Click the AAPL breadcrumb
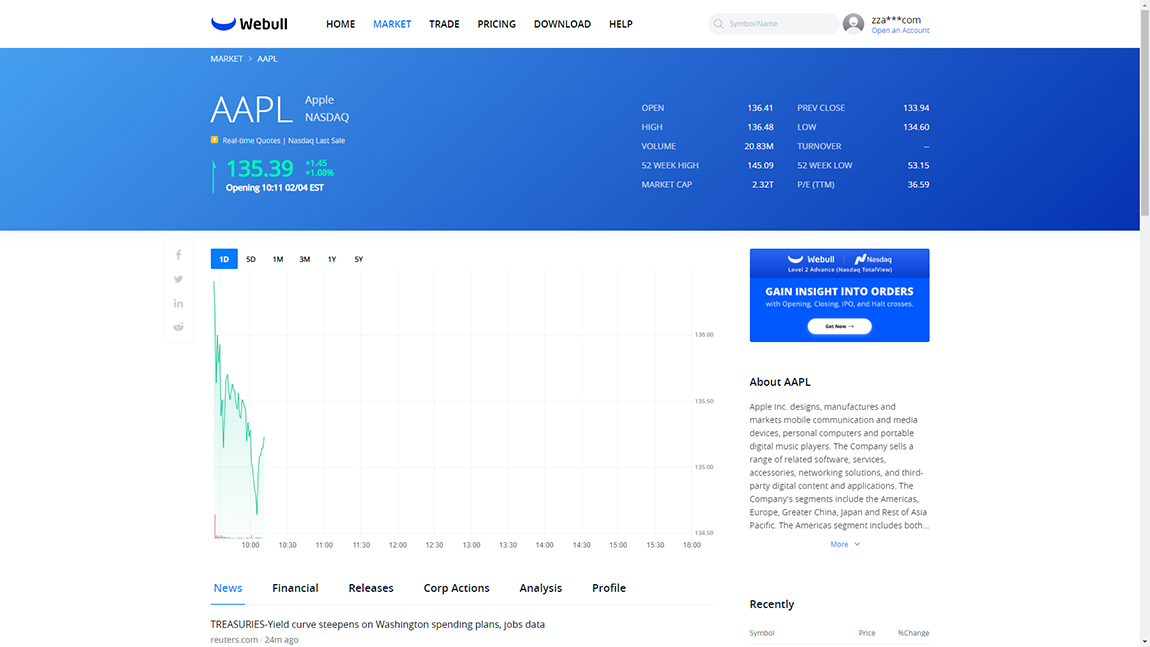The height and width of the screenshot is (647, 1150). [x=267, y=59]
